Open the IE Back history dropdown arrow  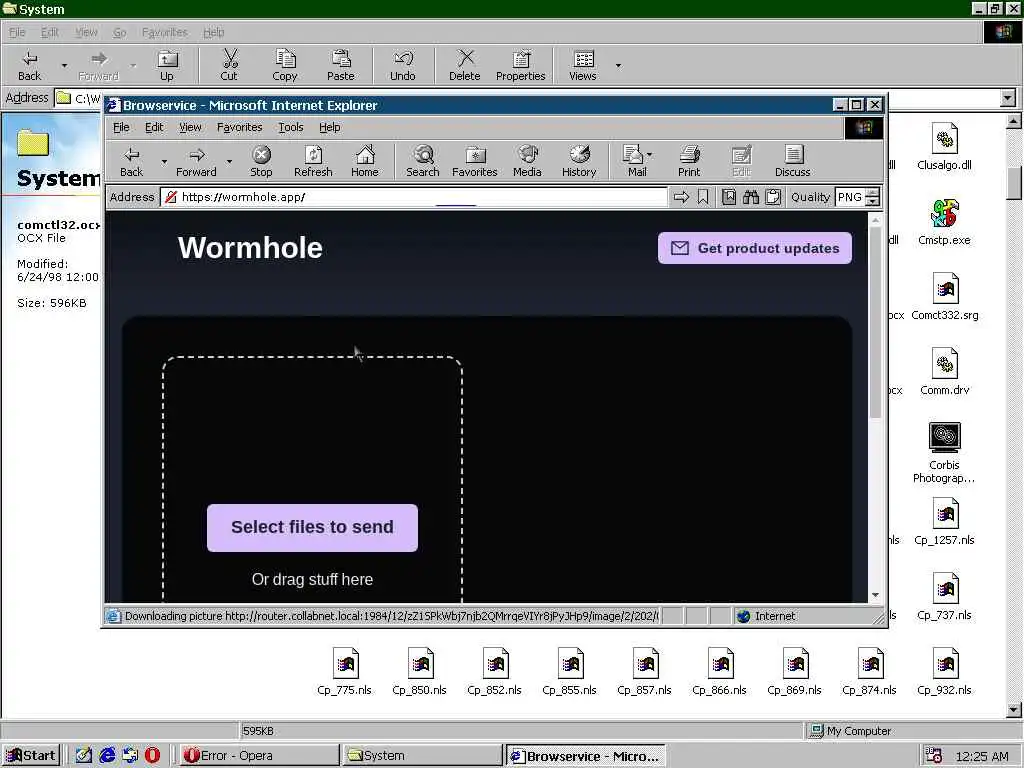pos(164,161)
